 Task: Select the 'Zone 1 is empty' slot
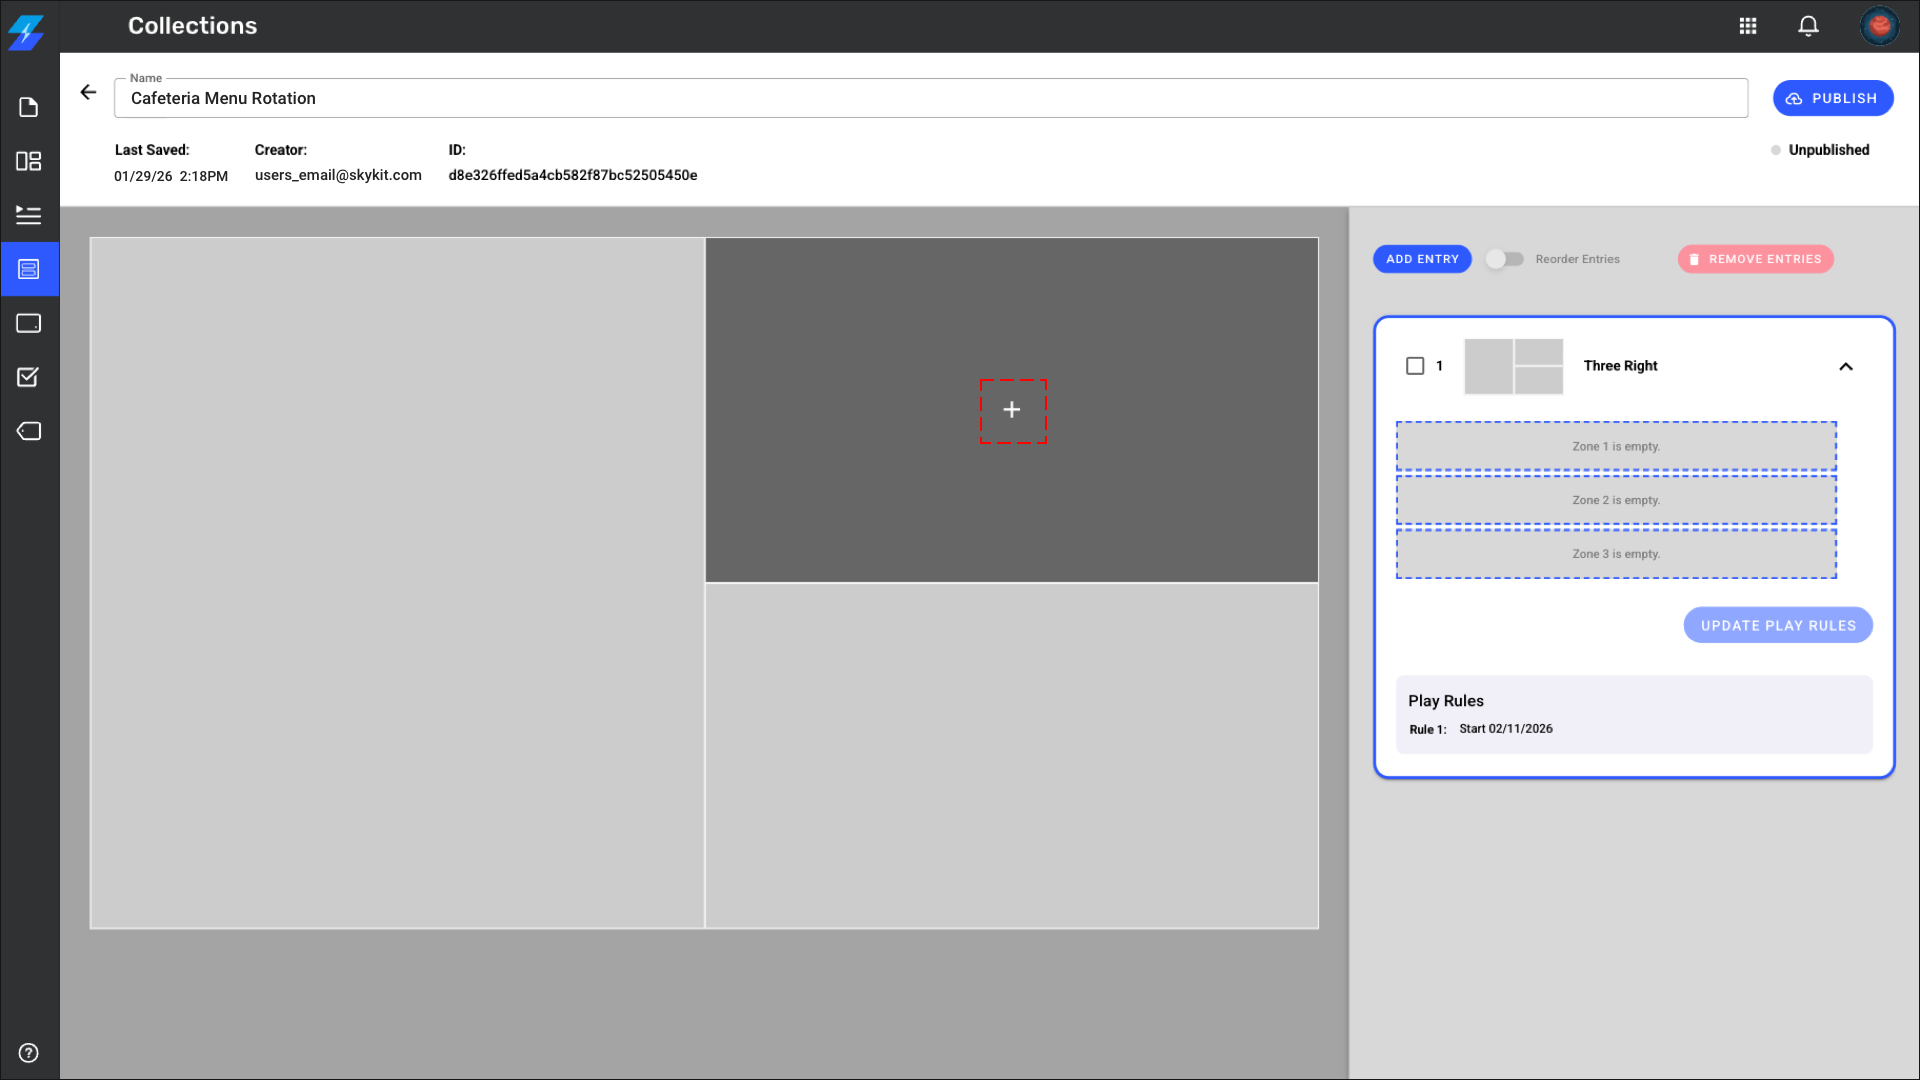coord(1616,446)
